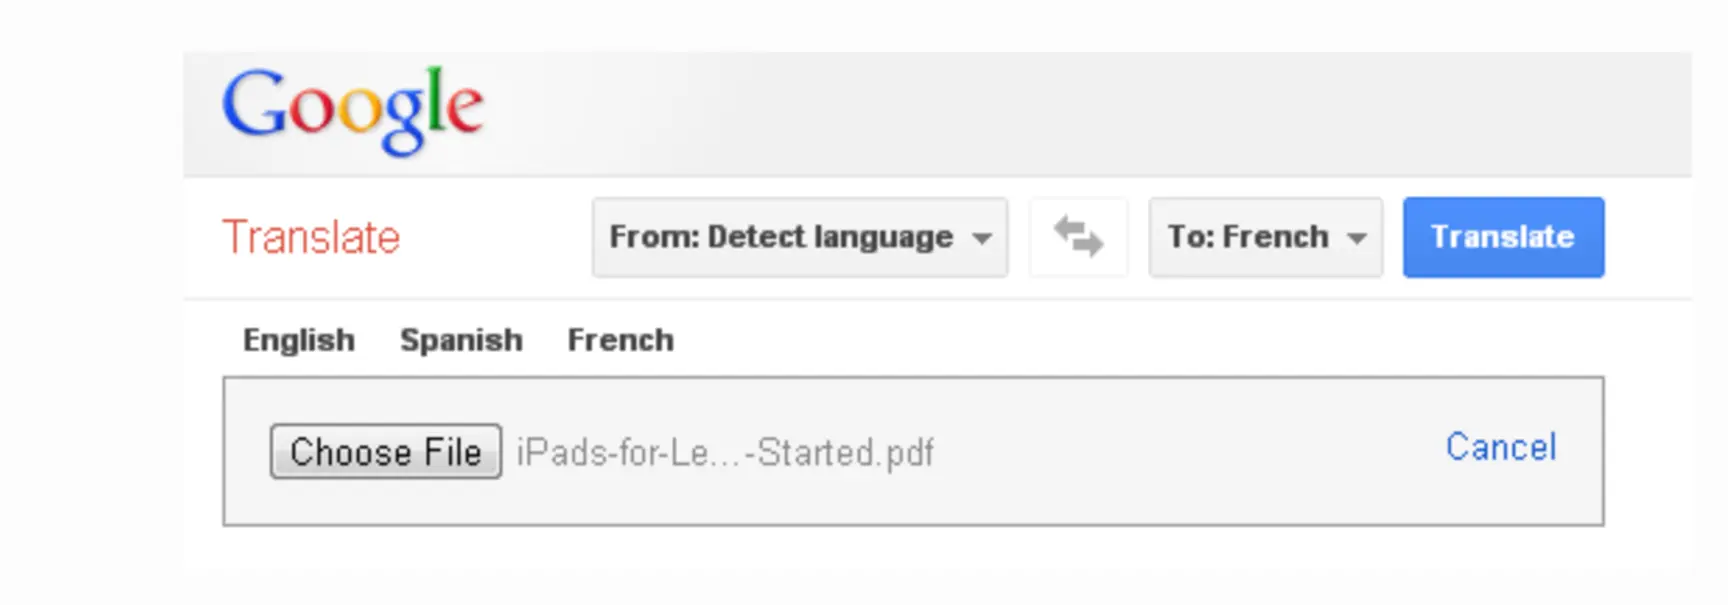Select the Spanish language shortcut
The image size is (1728, 605).
[461, 340]
